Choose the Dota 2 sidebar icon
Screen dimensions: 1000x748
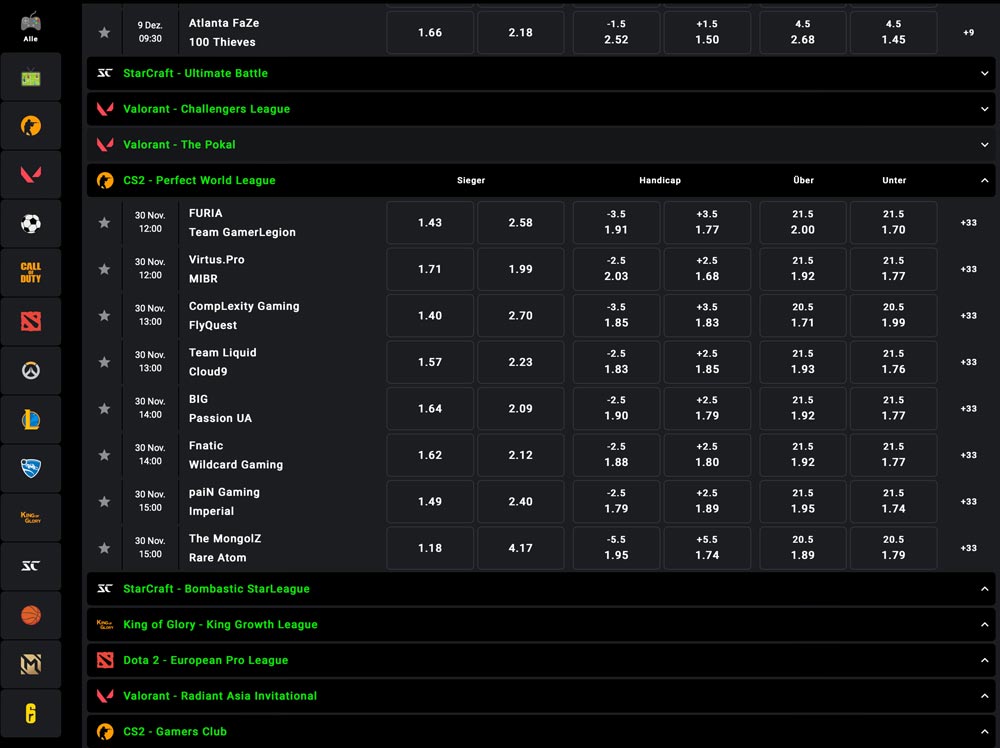[30, 322]
